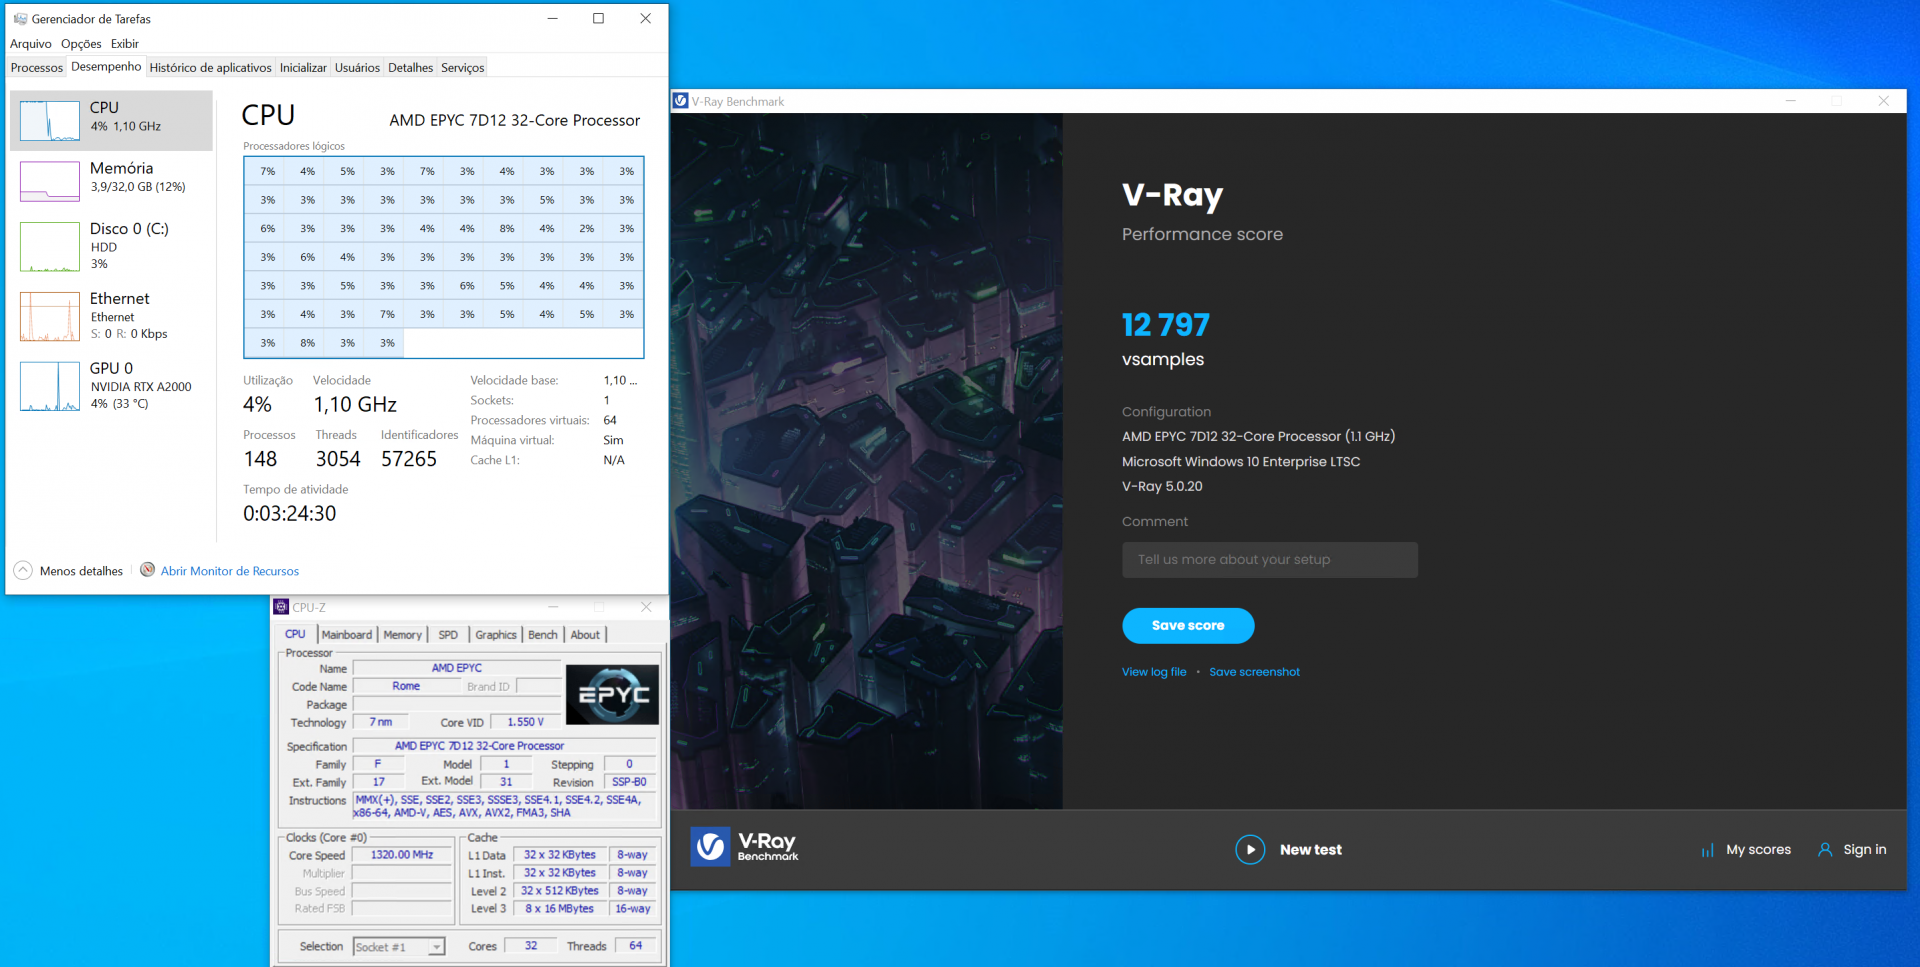Screen dimensions: 1920x967
Task: Click the Save screenshot link
Action: [1254, 672]
